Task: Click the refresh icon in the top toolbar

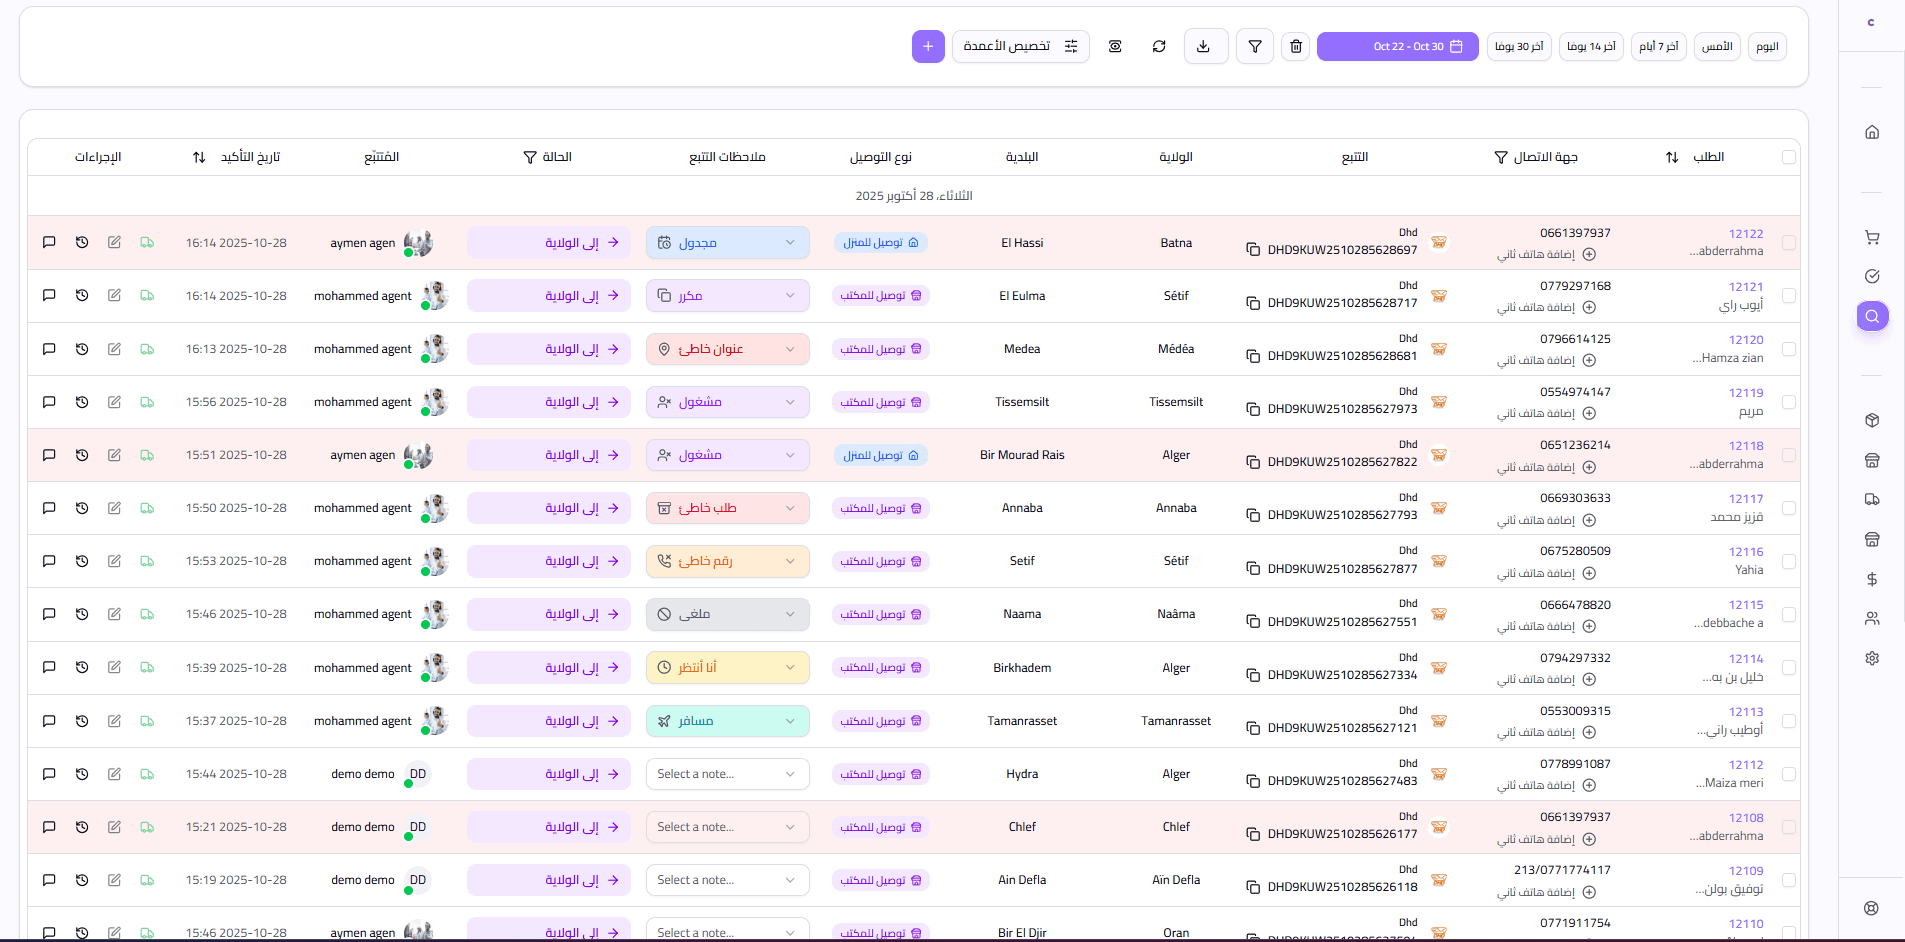Action: pyautogui.click(x=1159, y=46)
